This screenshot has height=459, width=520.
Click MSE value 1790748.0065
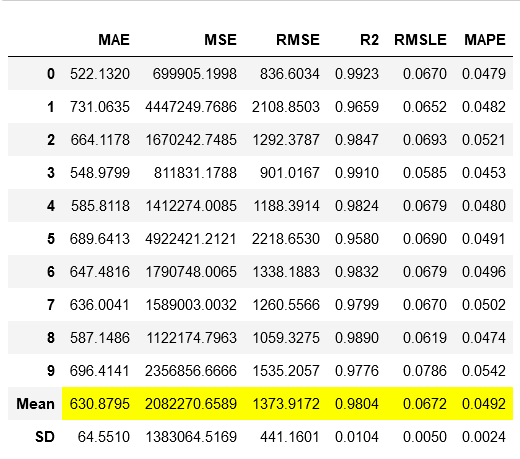[191, 272]
